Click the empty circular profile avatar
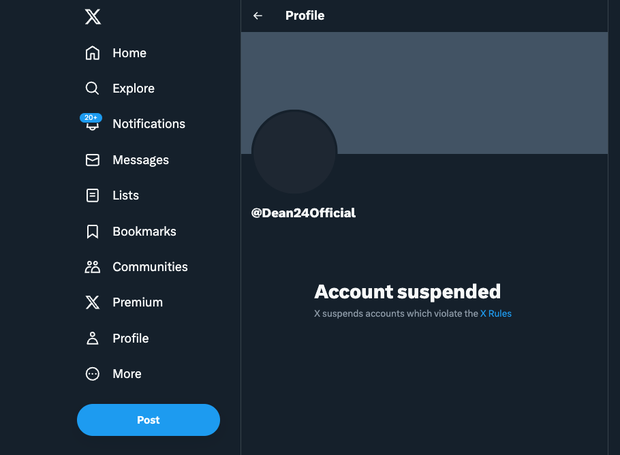This screenshot has width=620, height=455. (x=294, y=153)
